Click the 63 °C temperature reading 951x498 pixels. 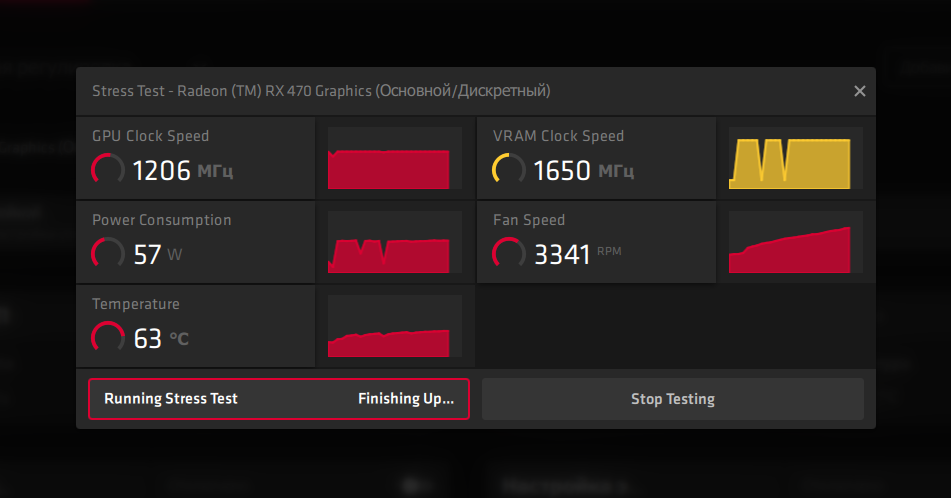coord(161,338)
